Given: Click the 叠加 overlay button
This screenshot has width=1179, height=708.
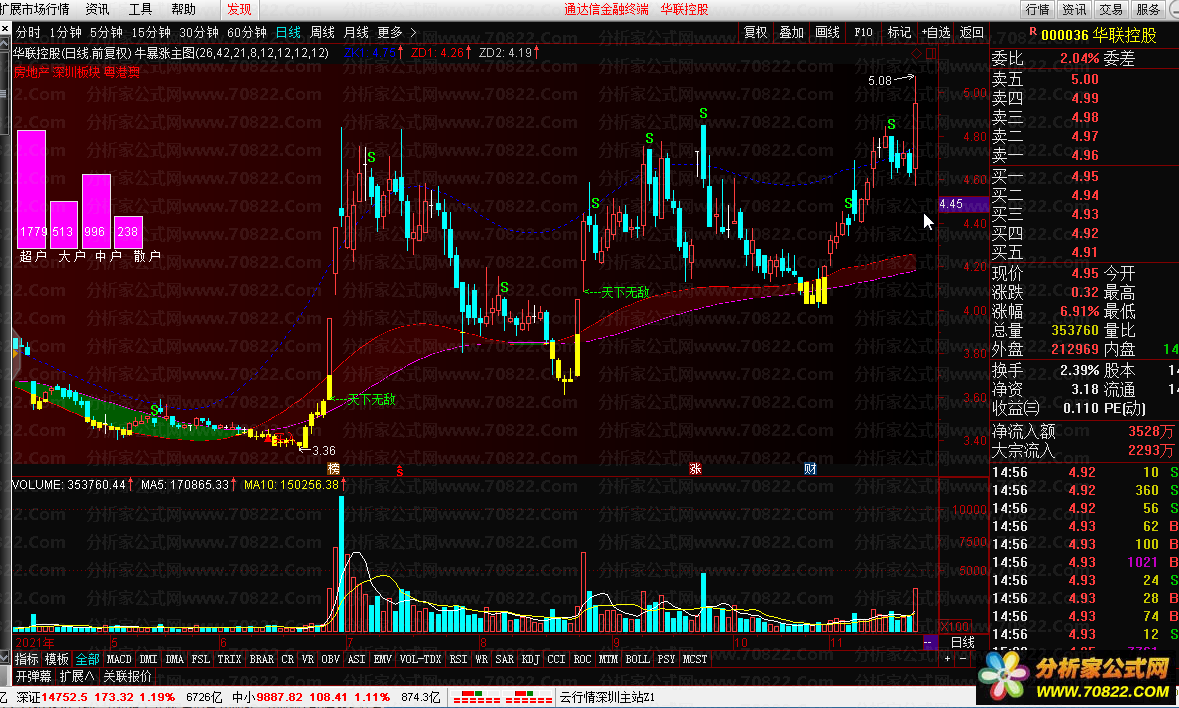Looking at the screenshot, I should click(x=791, y=32).
